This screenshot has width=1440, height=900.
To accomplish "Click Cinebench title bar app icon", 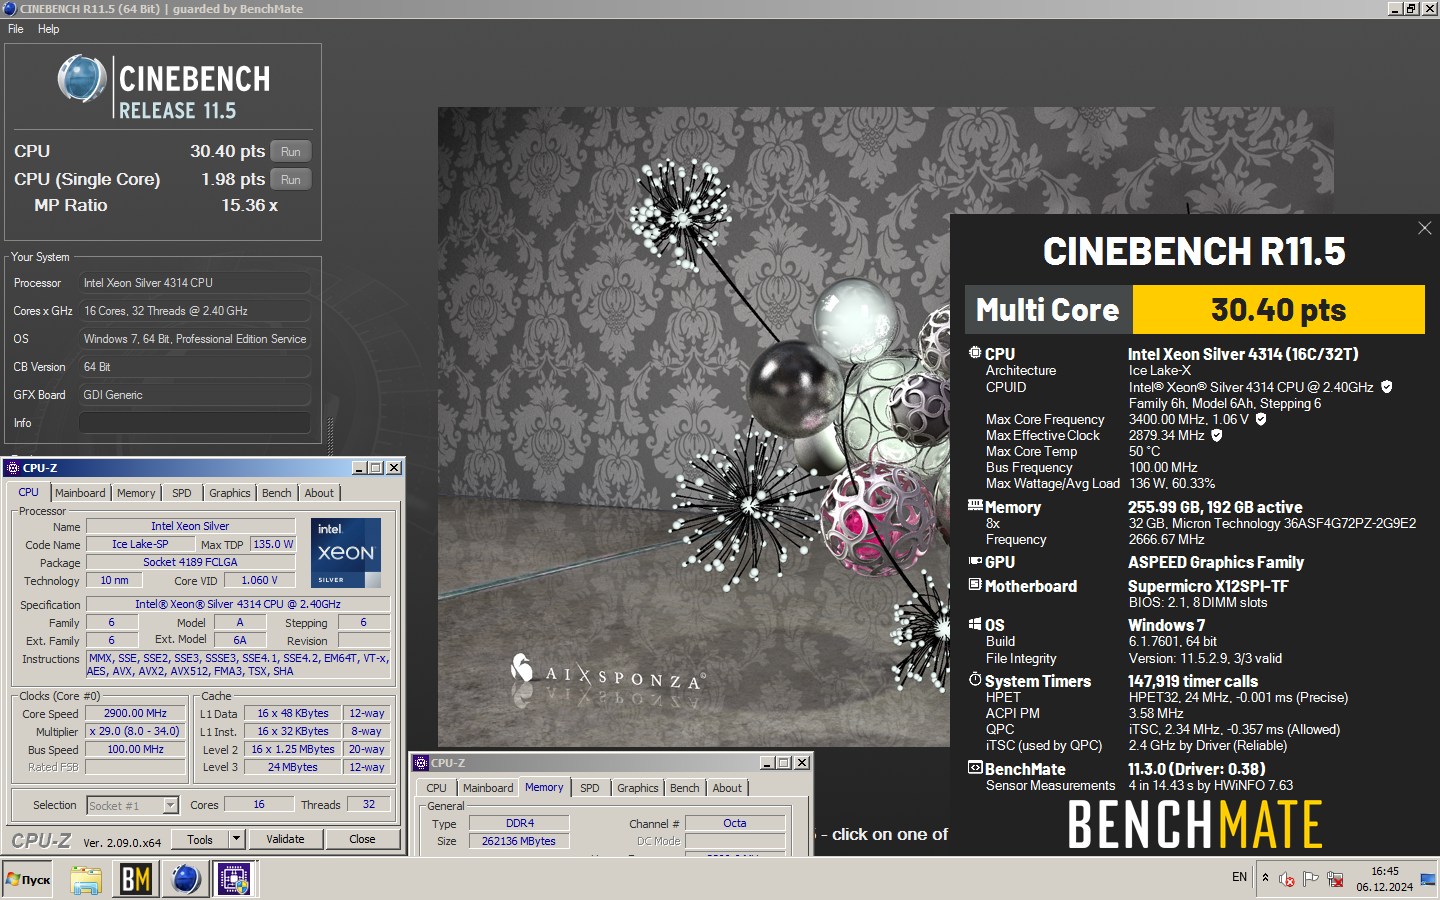I will [9, 8].
